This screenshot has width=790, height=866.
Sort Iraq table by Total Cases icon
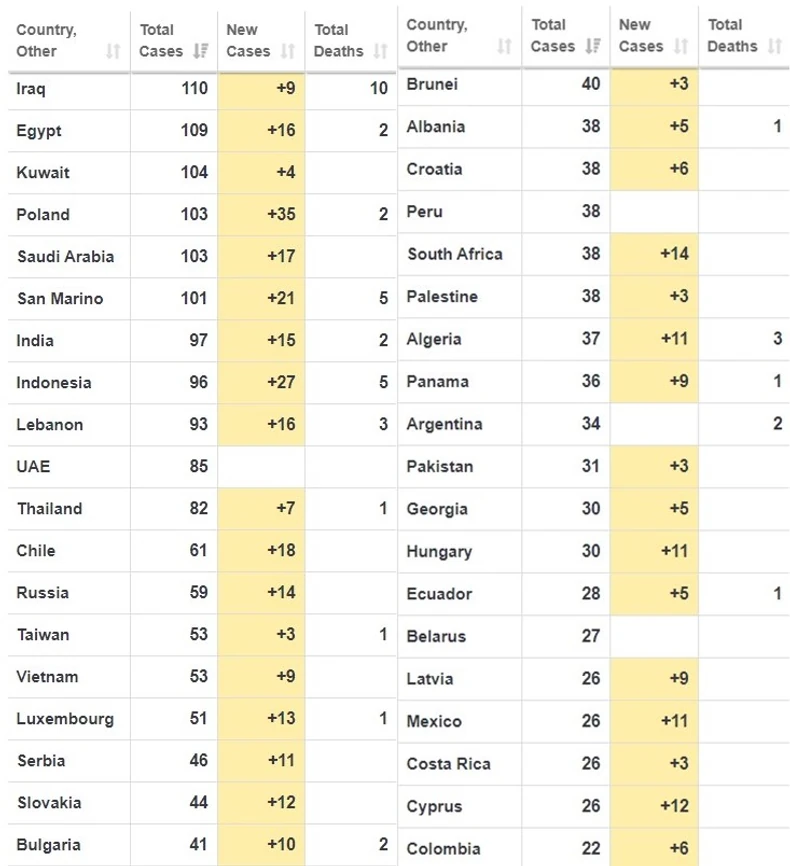click(x=201, y=51)
